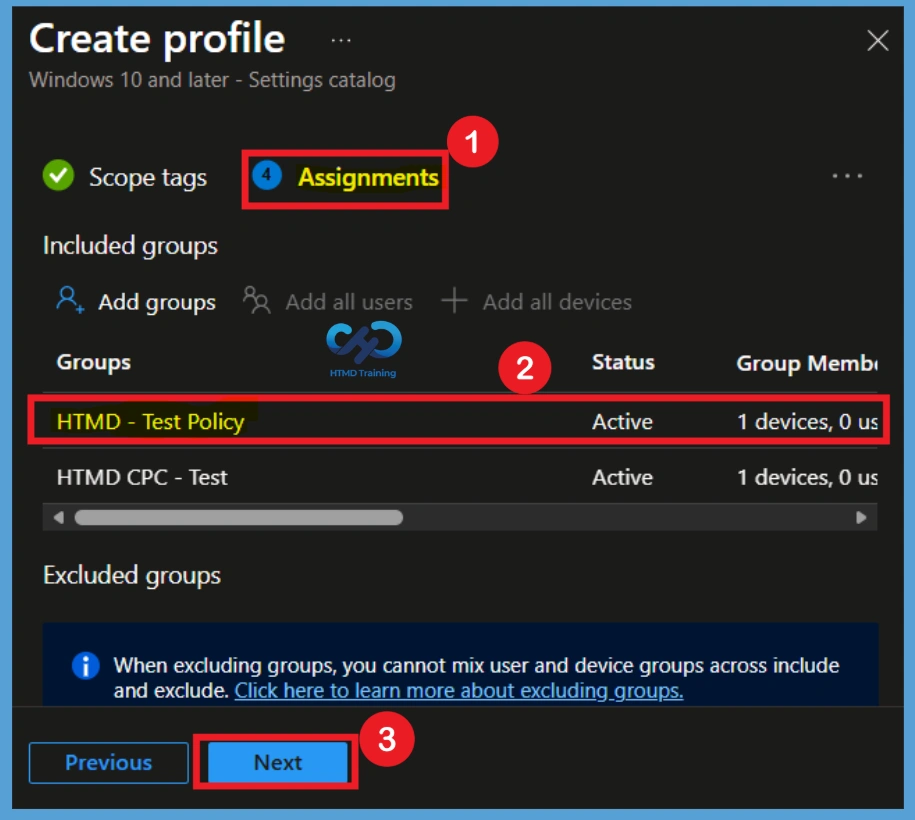The width and height of the screenshot is (915, 820).
Task: Click member count for HTMD CPC - Test
Action: 807,477
